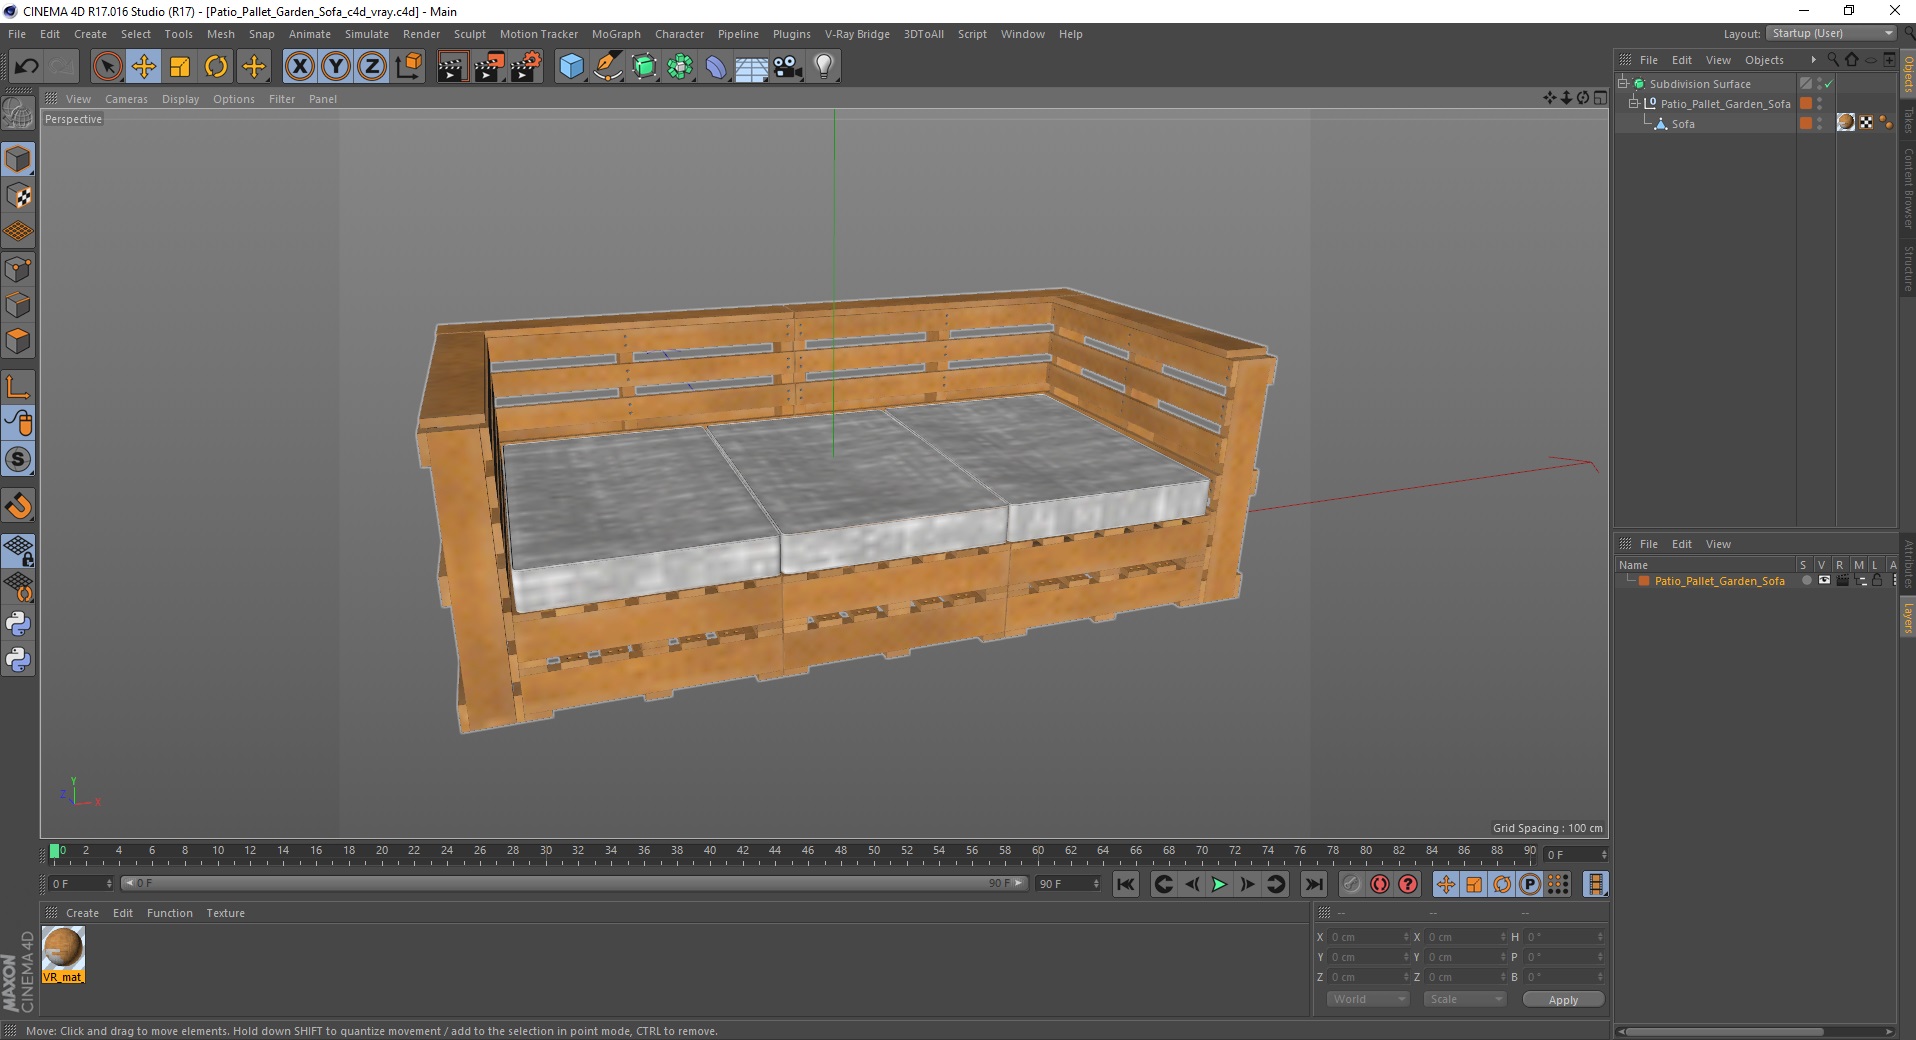The image size is (1916, 1040).
Task: Click Make Editable icon in left toolbar
Action: (x=18, y=114)
